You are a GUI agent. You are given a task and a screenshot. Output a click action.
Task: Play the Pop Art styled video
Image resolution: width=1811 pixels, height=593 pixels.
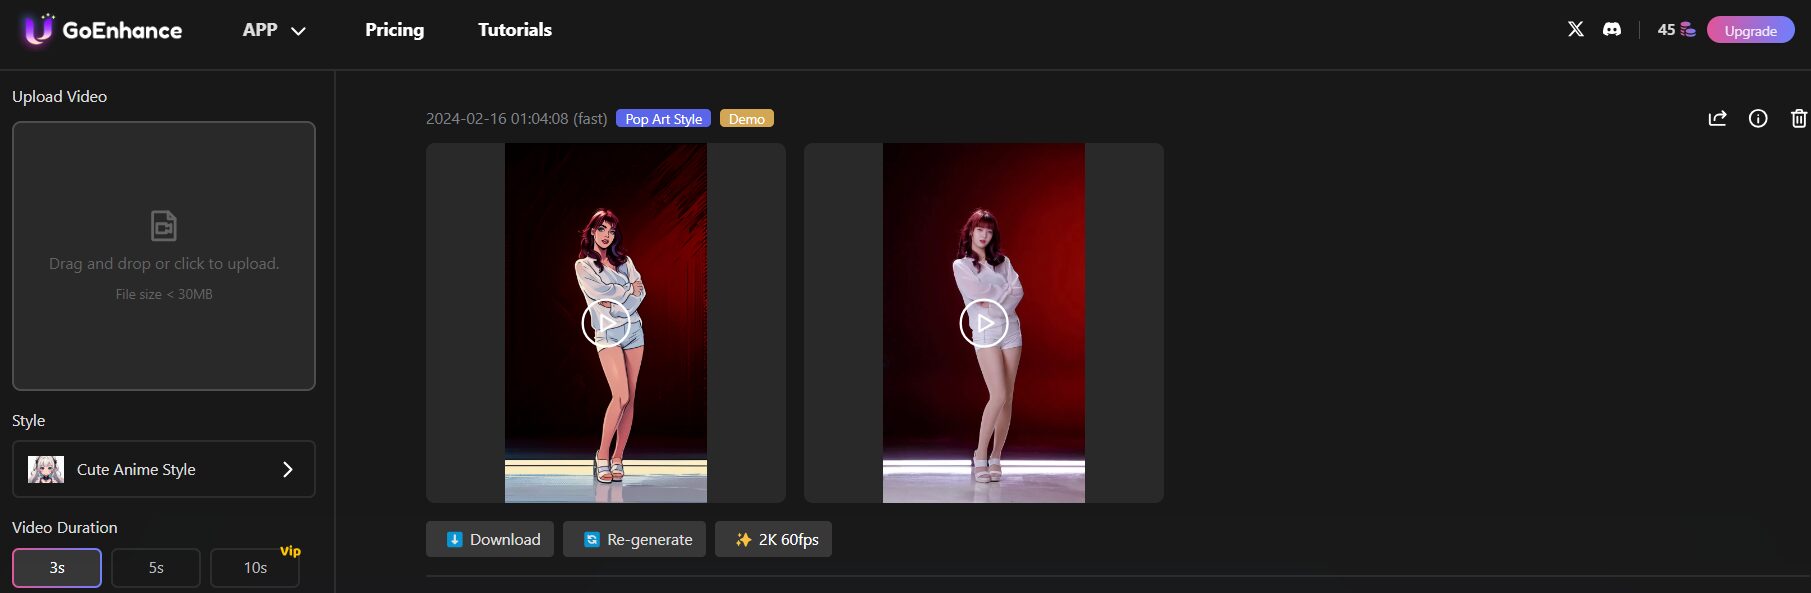click(x=606, y=323)
